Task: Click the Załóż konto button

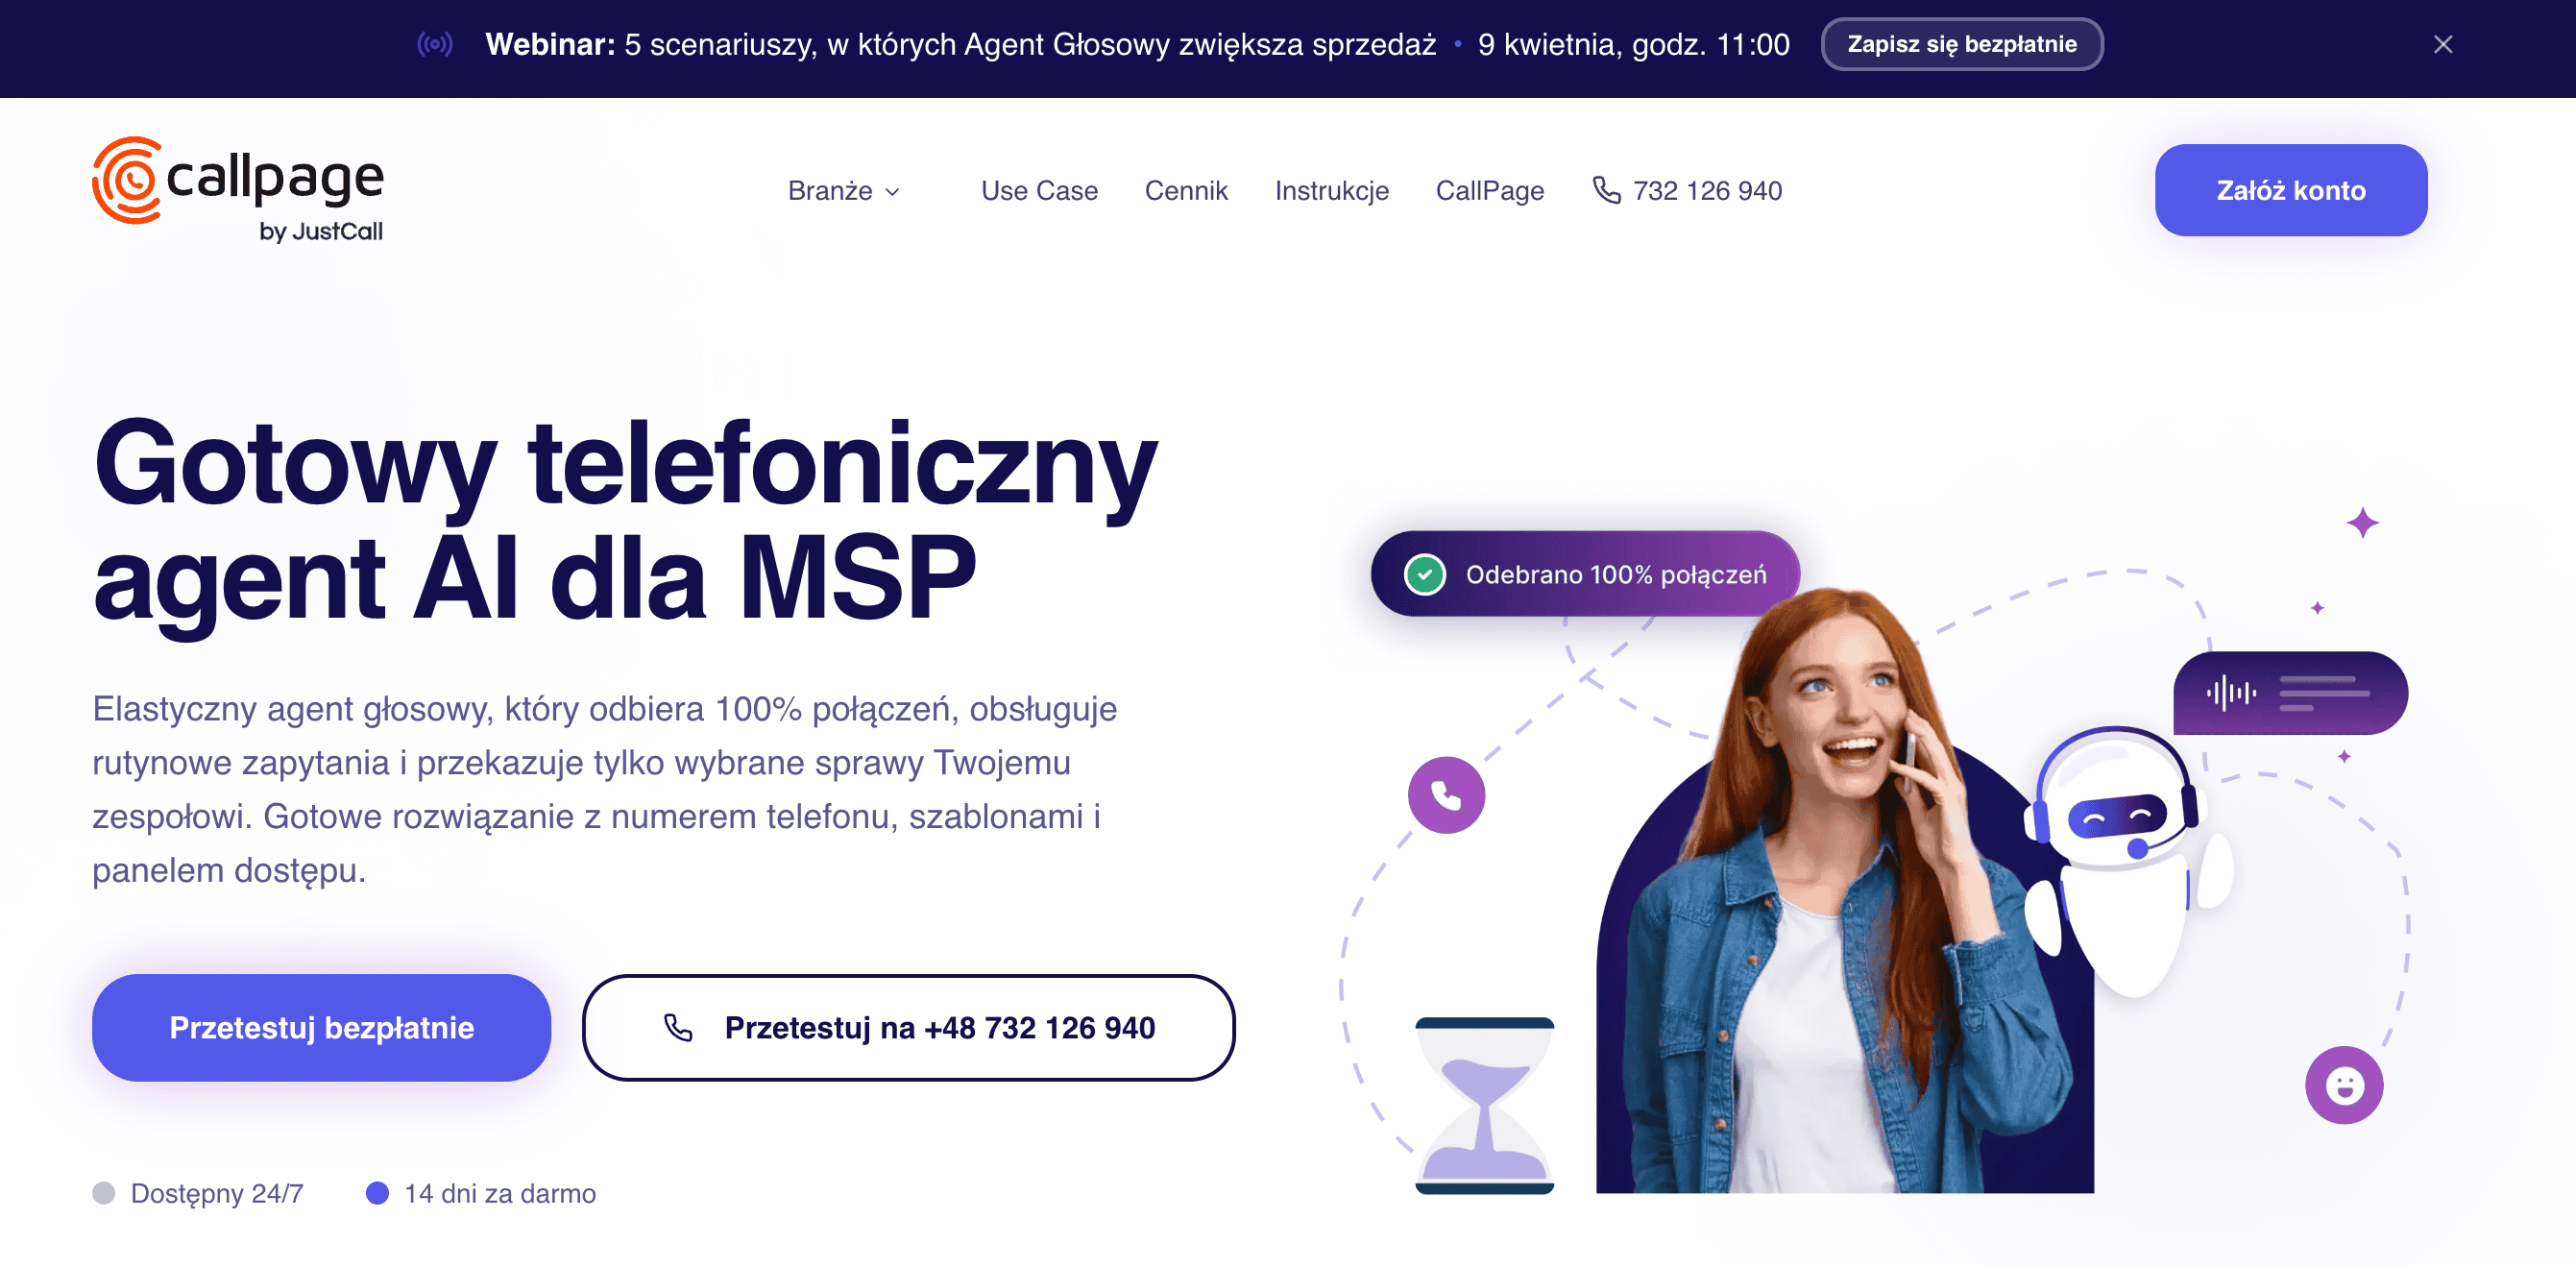Action: (x=2290, y=190)
